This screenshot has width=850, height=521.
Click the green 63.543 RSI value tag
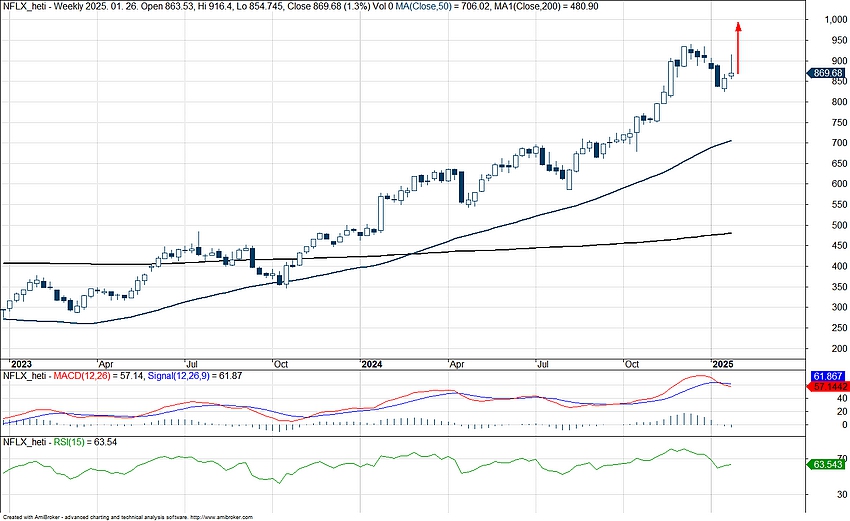pyautogui.click(x=826, y=465)
